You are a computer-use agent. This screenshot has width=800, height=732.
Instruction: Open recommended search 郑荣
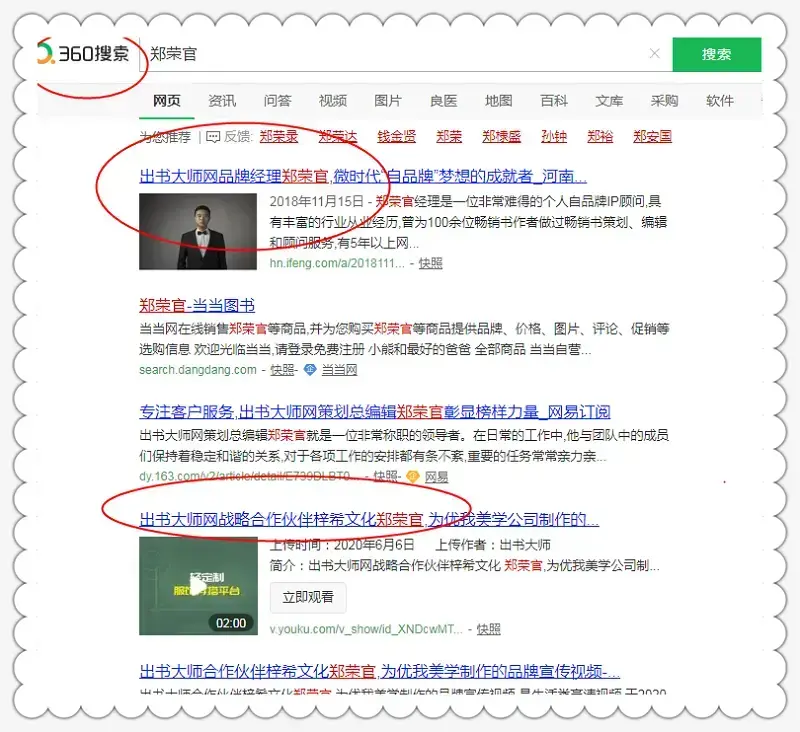coord(449,137)
